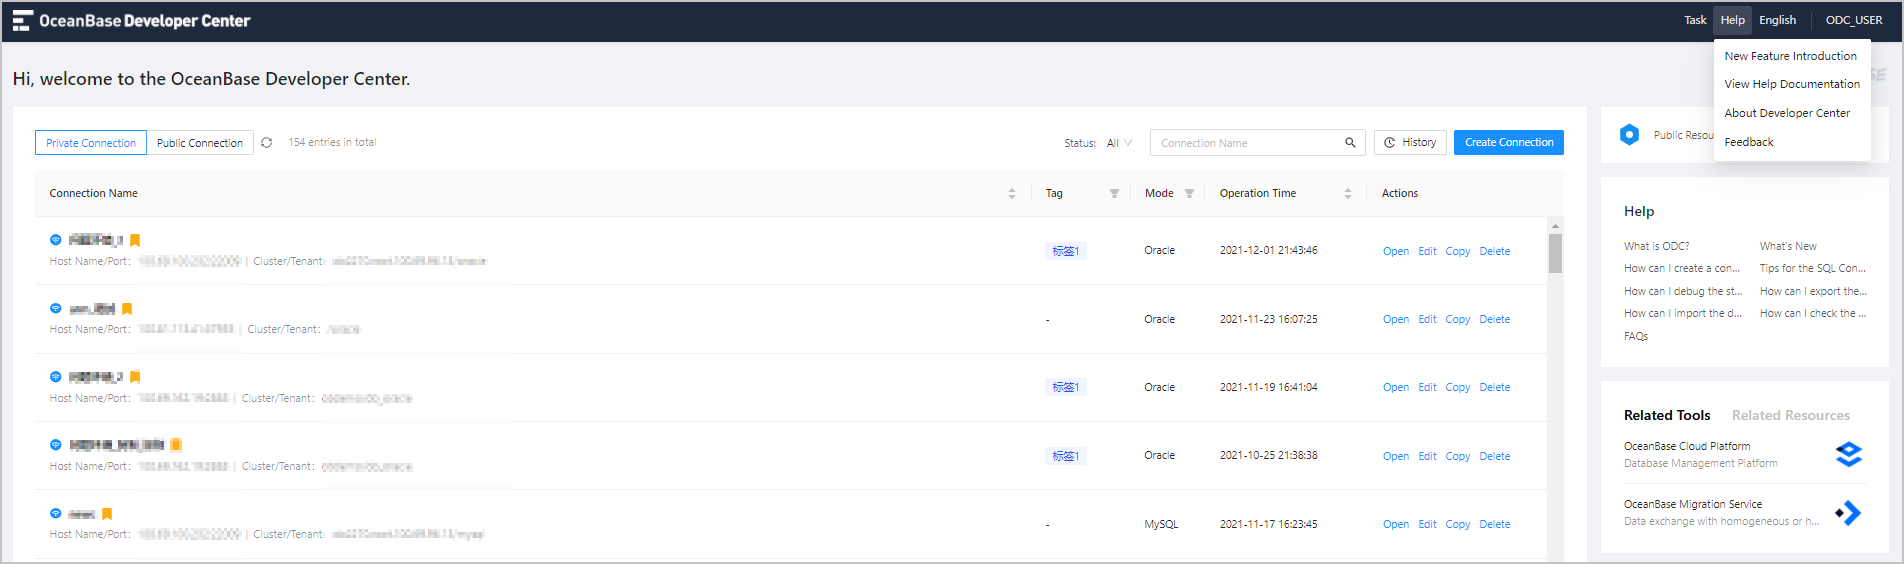The image size is (1904, 564).
Task: Choose Feedback from the Help menu
Action: 1749,142
